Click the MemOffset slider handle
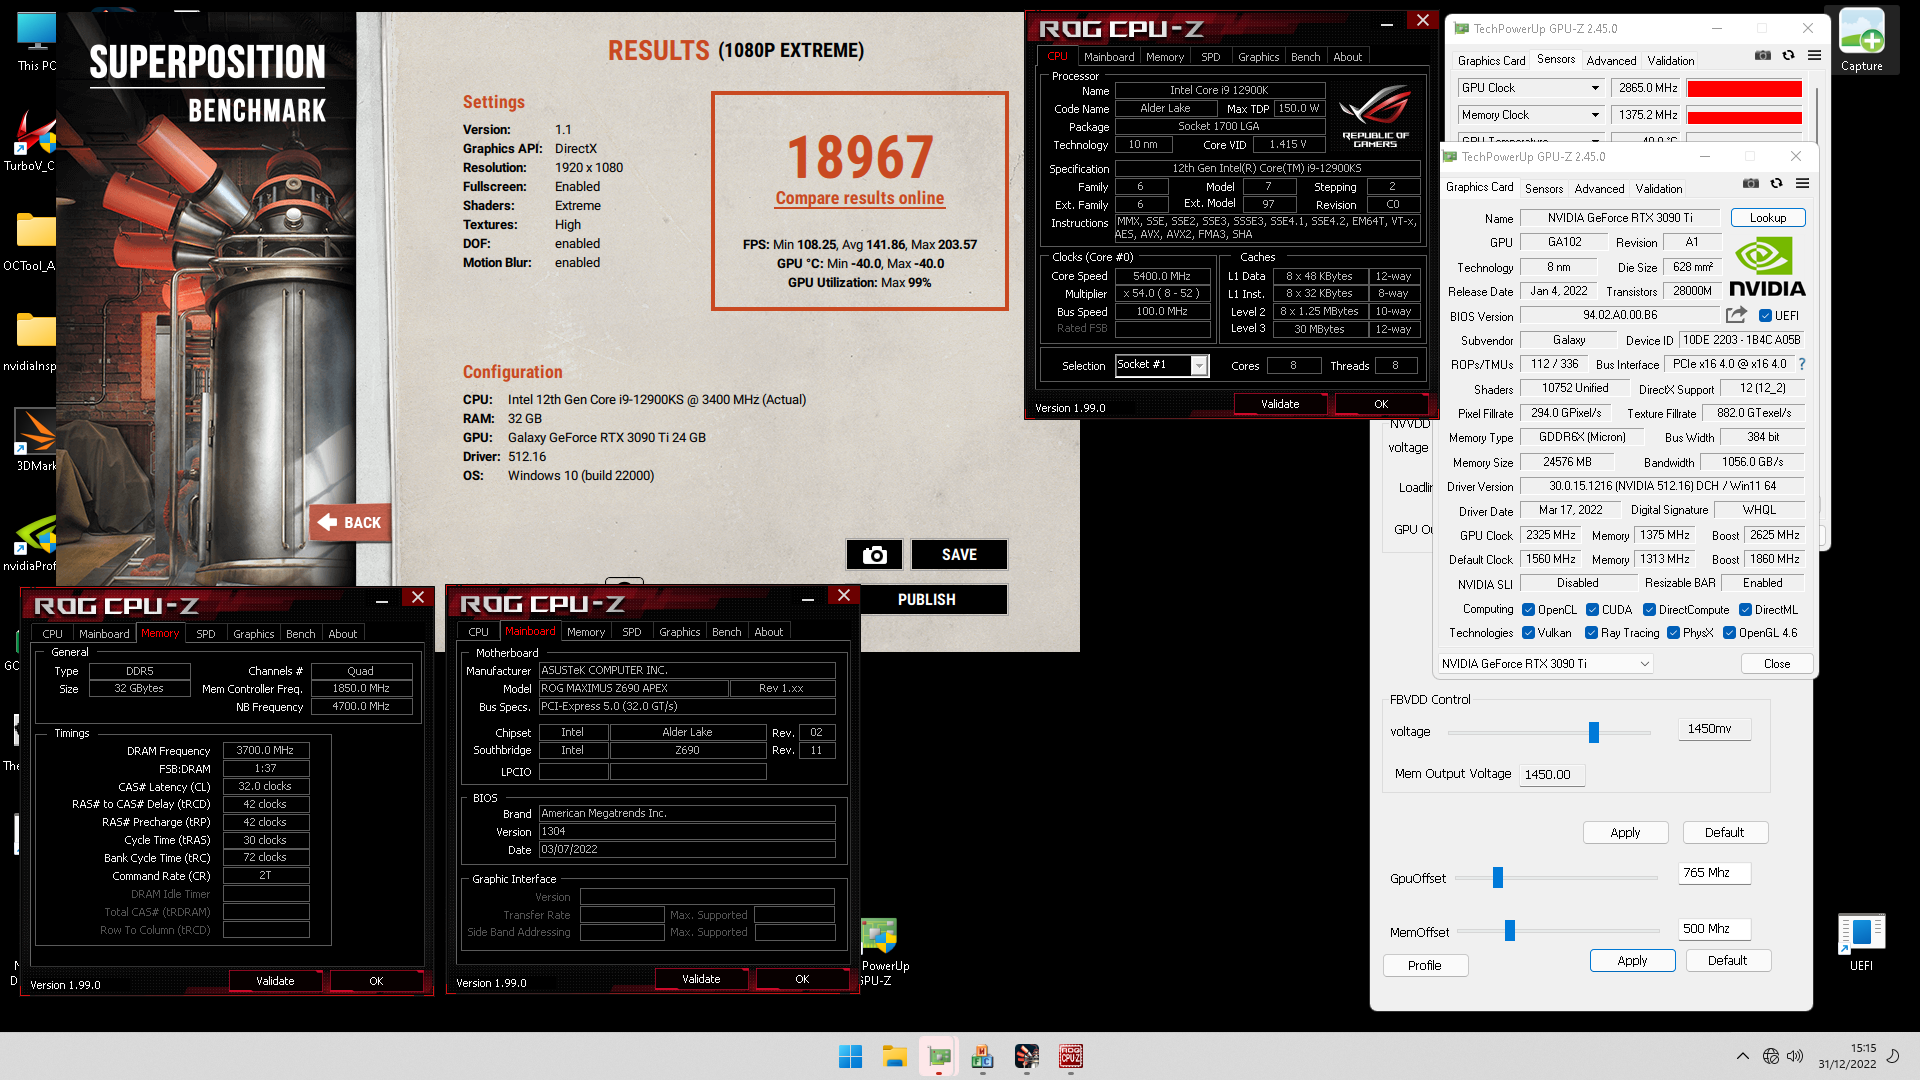 [1510, 931]
